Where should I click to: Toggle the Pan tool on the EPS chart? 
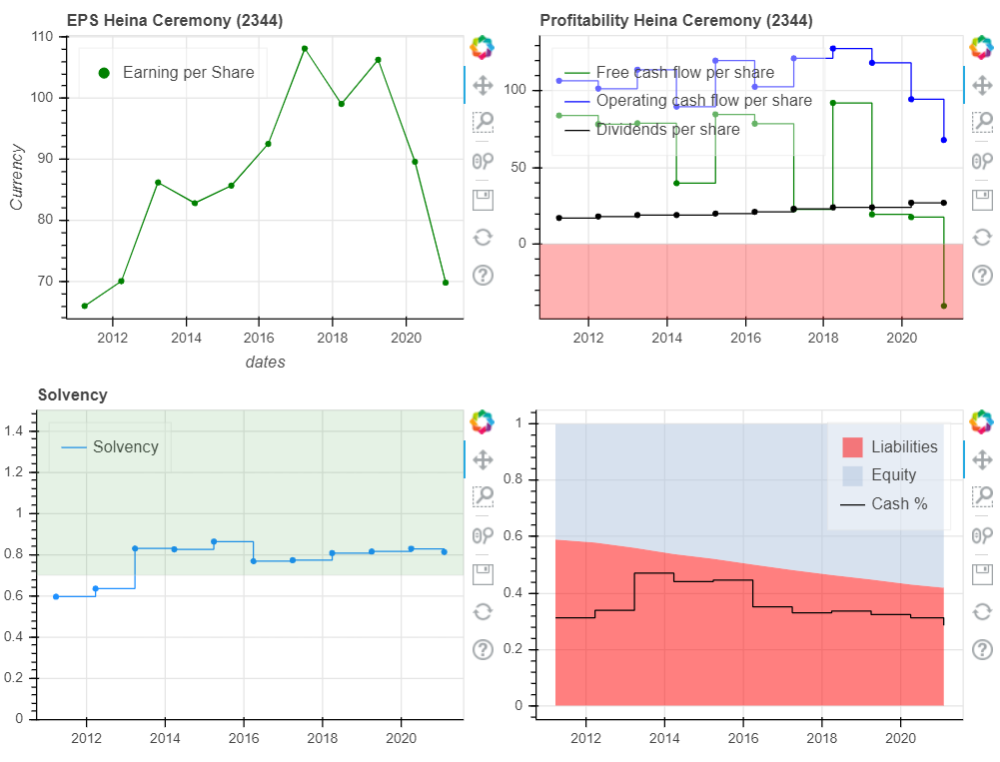coord(482,85)
